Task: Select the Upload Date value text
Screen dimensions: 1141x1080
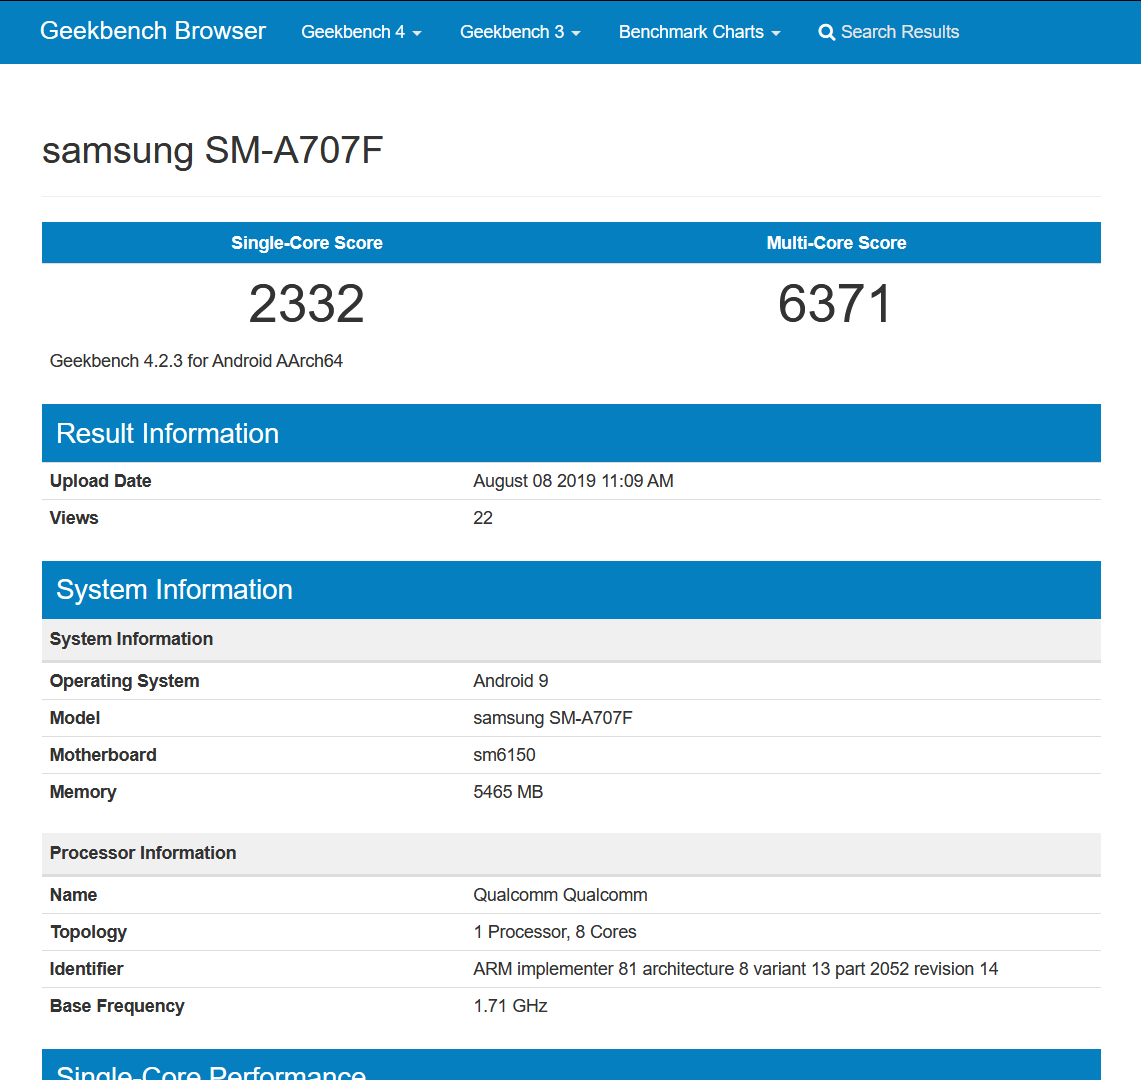Action: (x=573, y=481)
